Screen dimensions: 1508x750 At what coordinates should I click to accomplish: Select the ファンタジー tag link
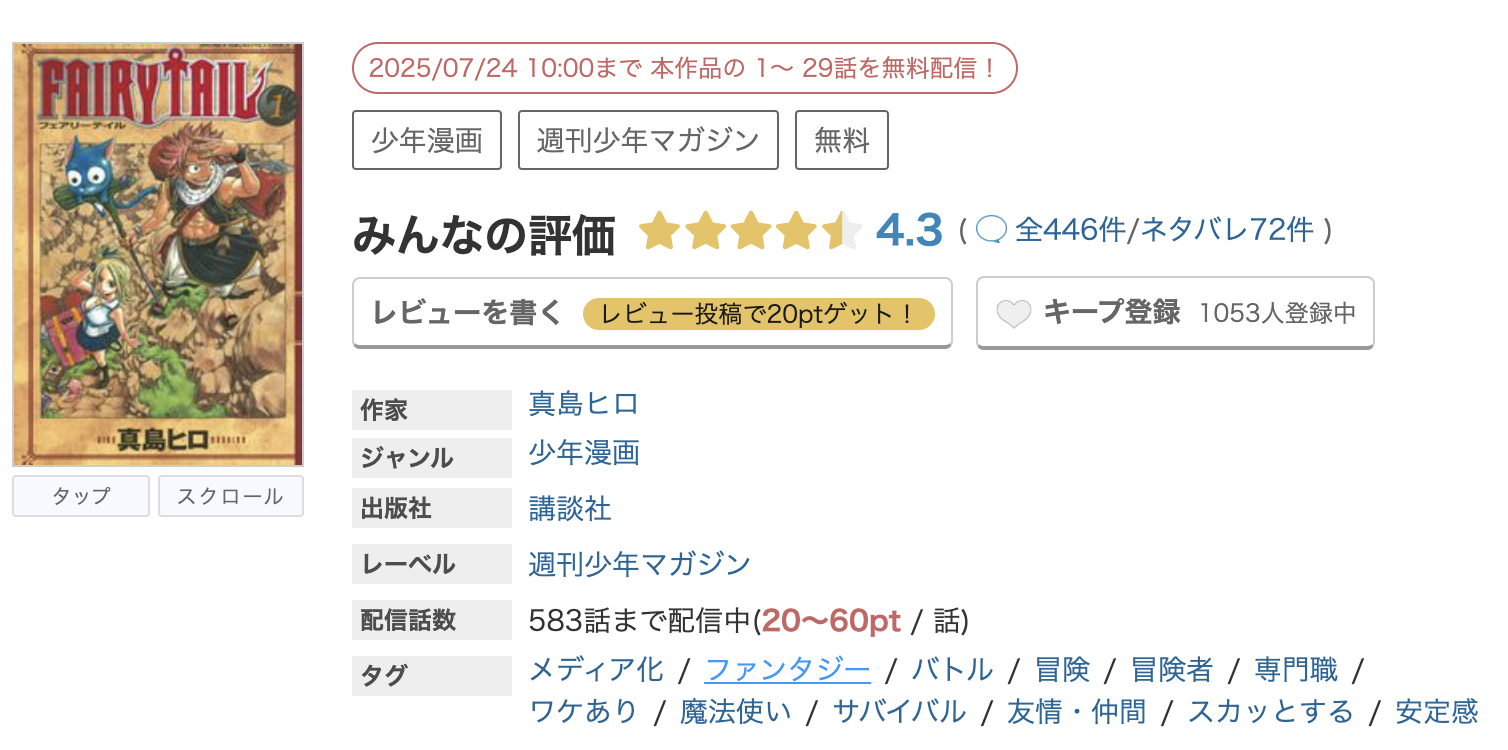pos(788,669)
